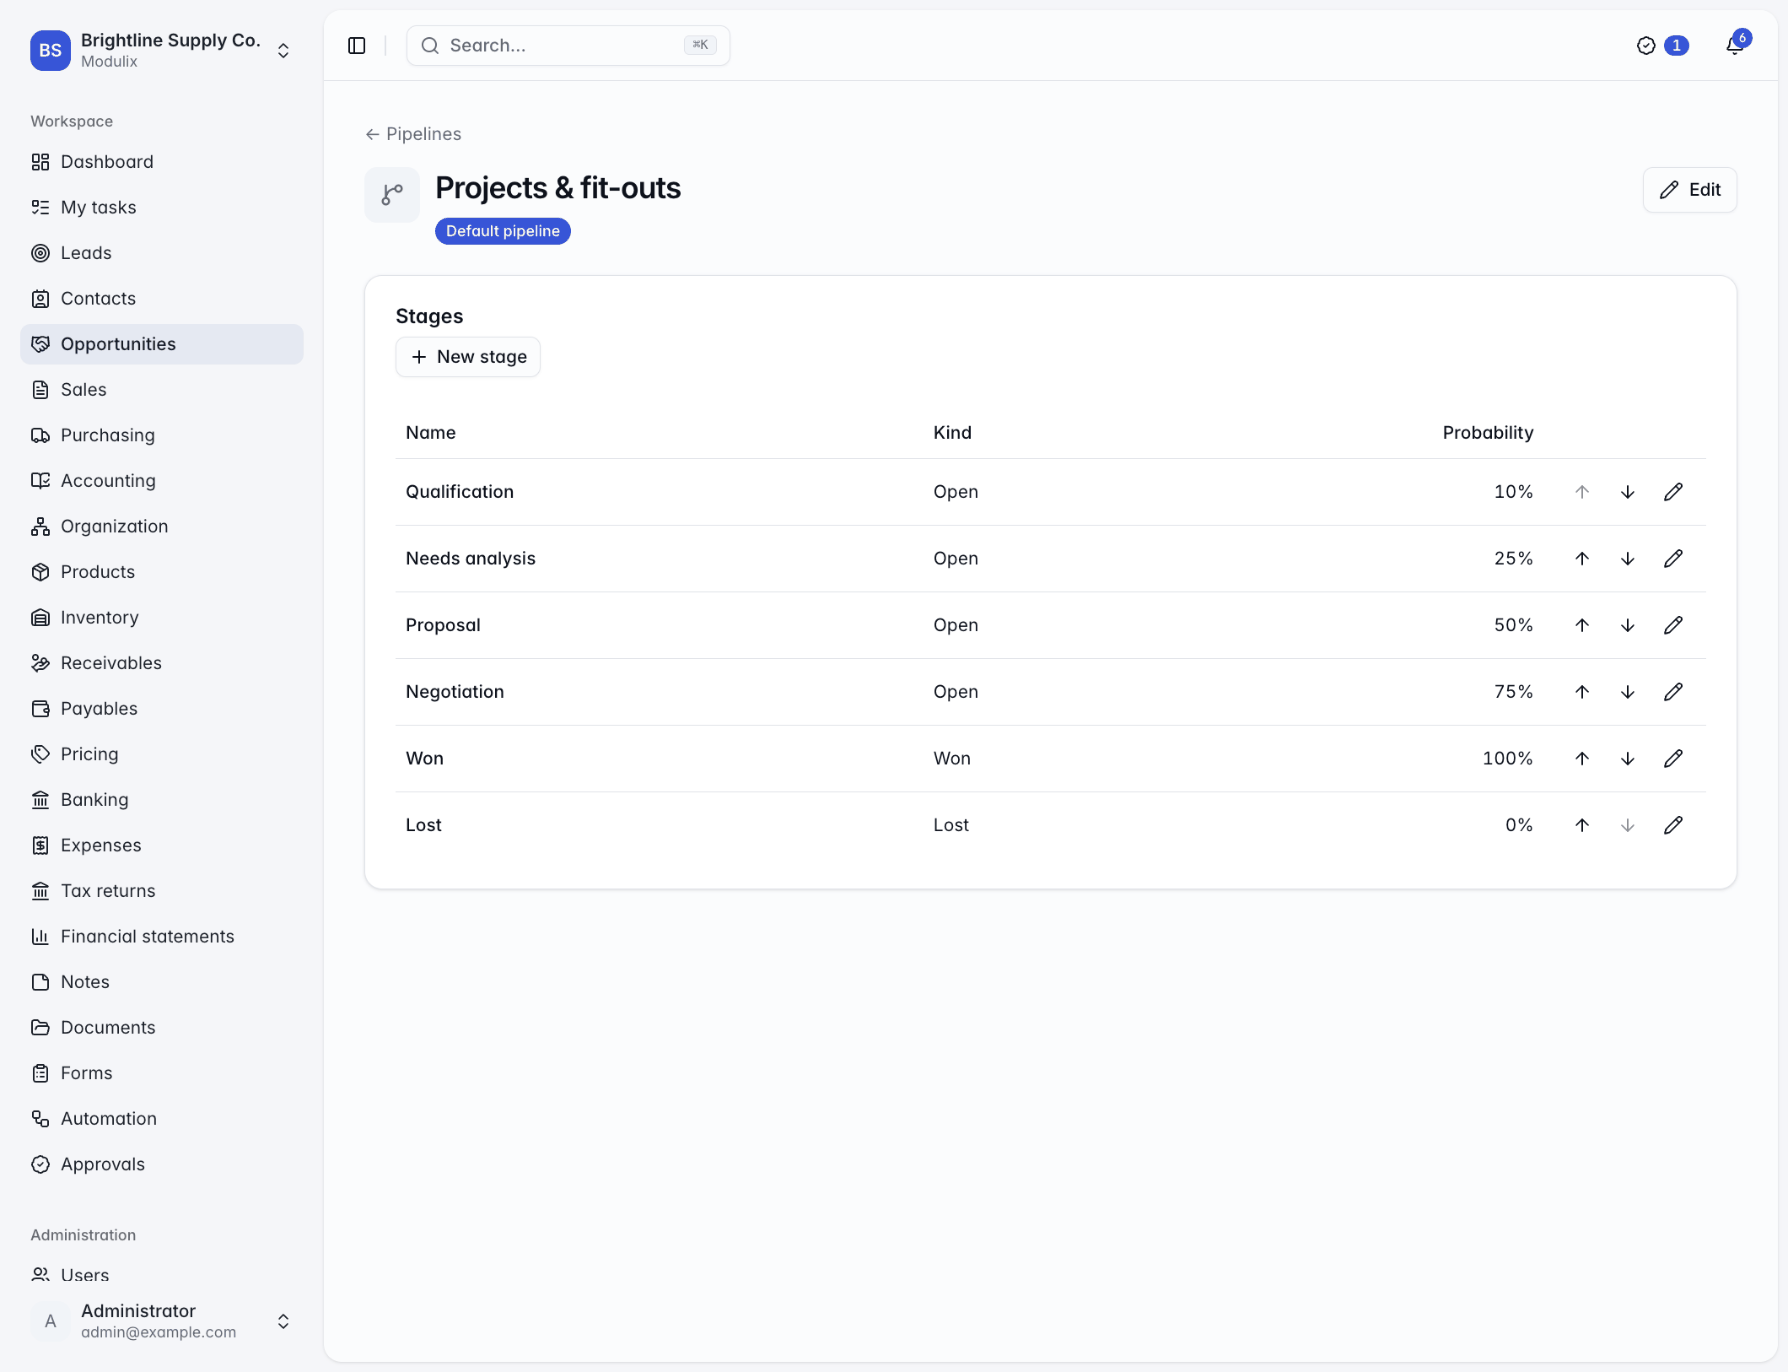Select the Default pipeline badge
The image size is (1788, 1372).
click(x=503, y=231)
